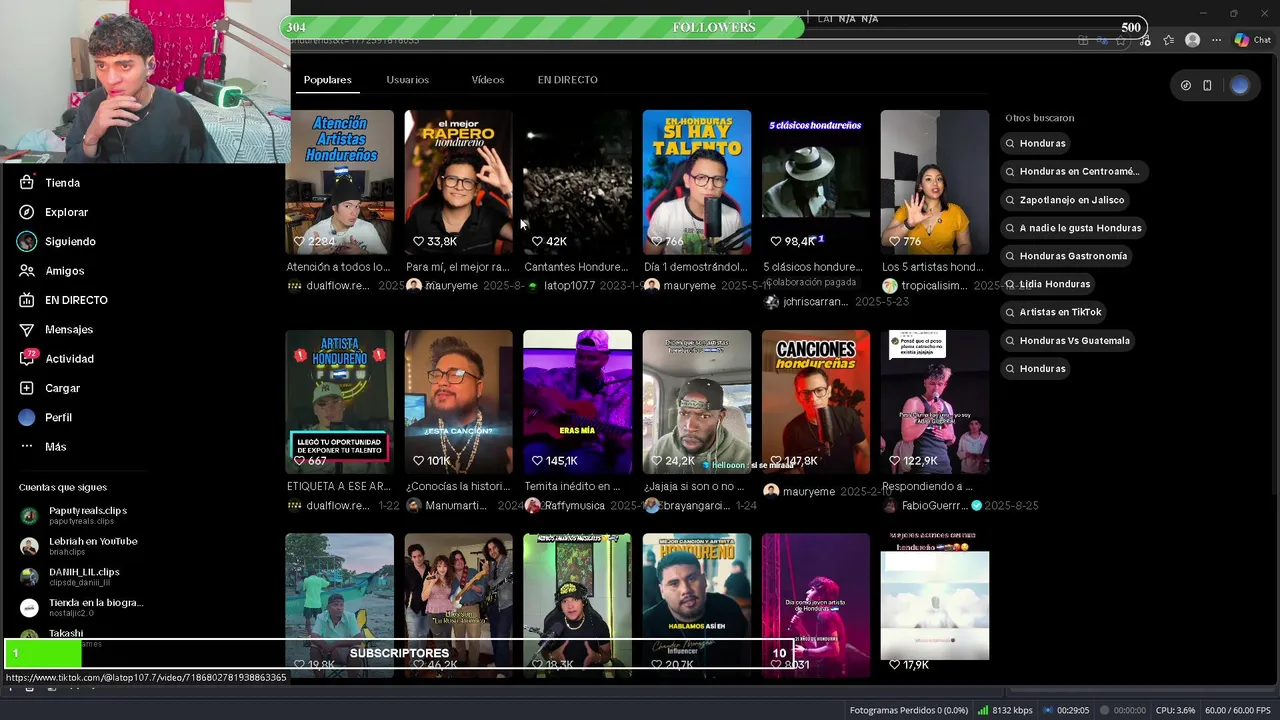The image size is (1280, 720).
Task: Open author tropicalisim... profile link
Action: click(x=934, y=286)
